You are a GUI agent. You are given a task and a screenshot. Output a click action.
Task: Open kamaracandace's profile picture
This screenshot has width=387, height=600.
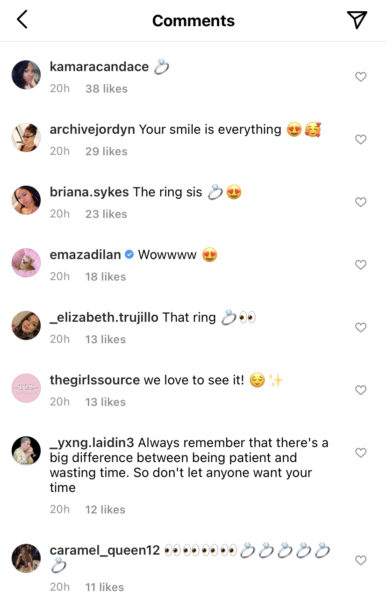point(26,75)
